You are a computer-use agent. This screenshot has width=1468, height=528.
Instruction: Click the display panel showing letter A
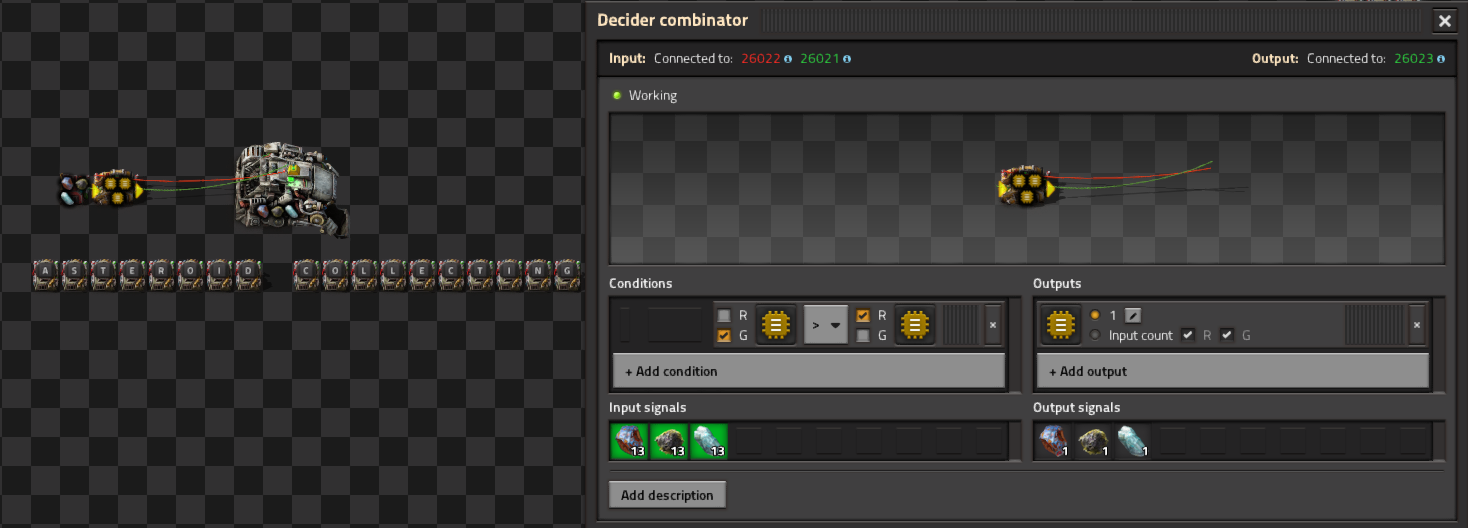click(46, 272)
